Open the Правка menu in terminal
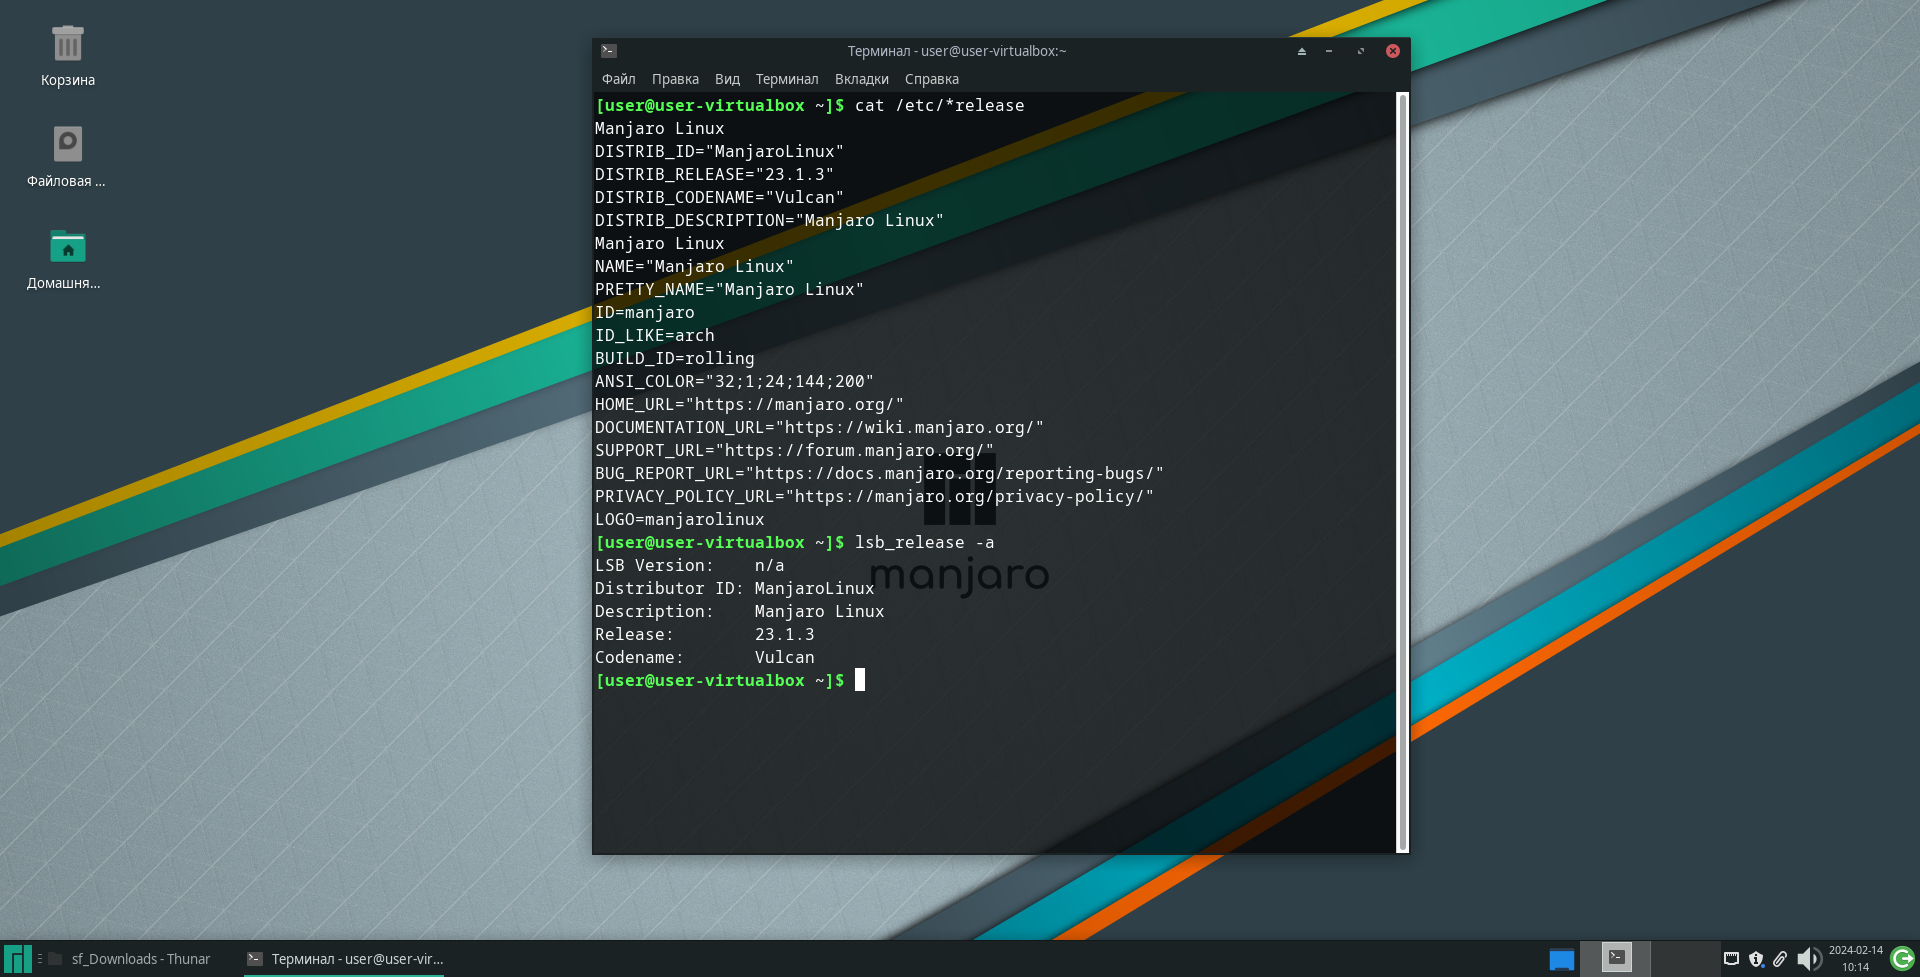This screenshot has height=977, width=1920. 675,79
